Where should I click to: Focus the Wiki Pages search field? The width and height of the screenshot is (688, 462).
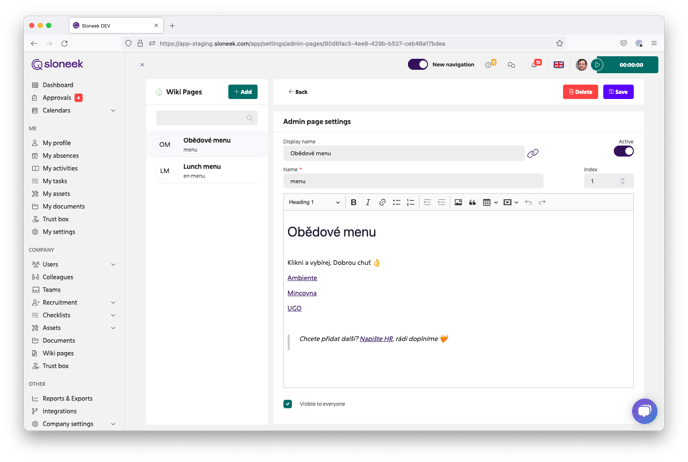tap(207, 118)
